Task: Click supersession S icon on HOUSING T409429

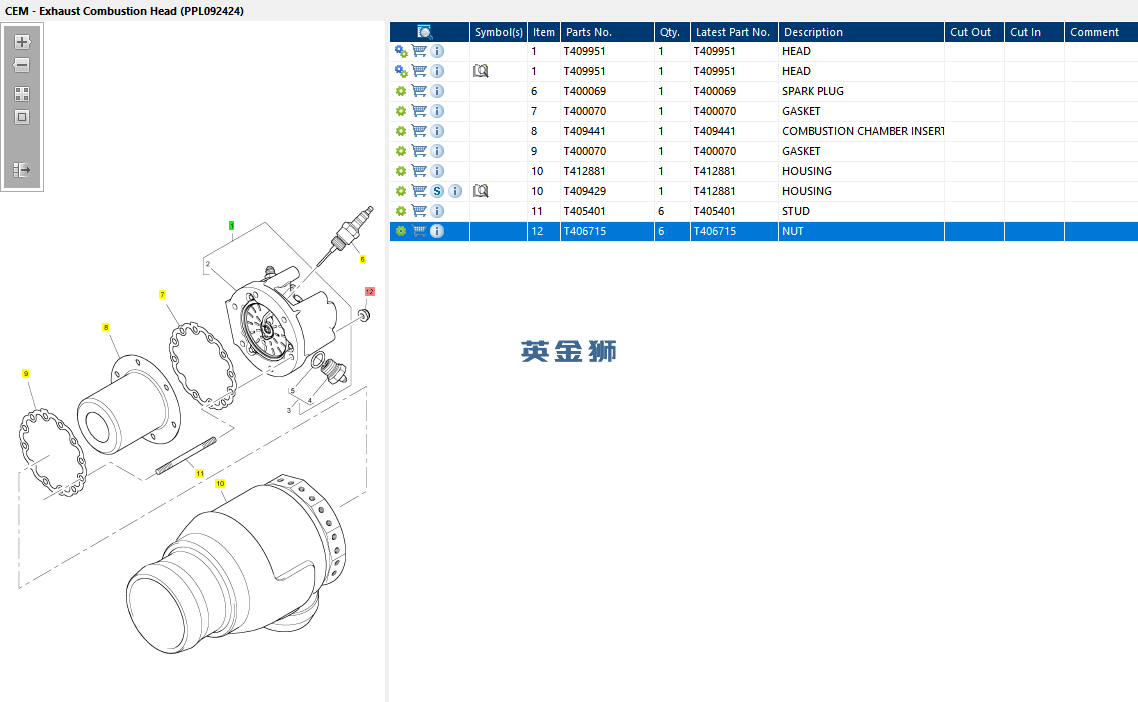Action: (x=437, y=191)
